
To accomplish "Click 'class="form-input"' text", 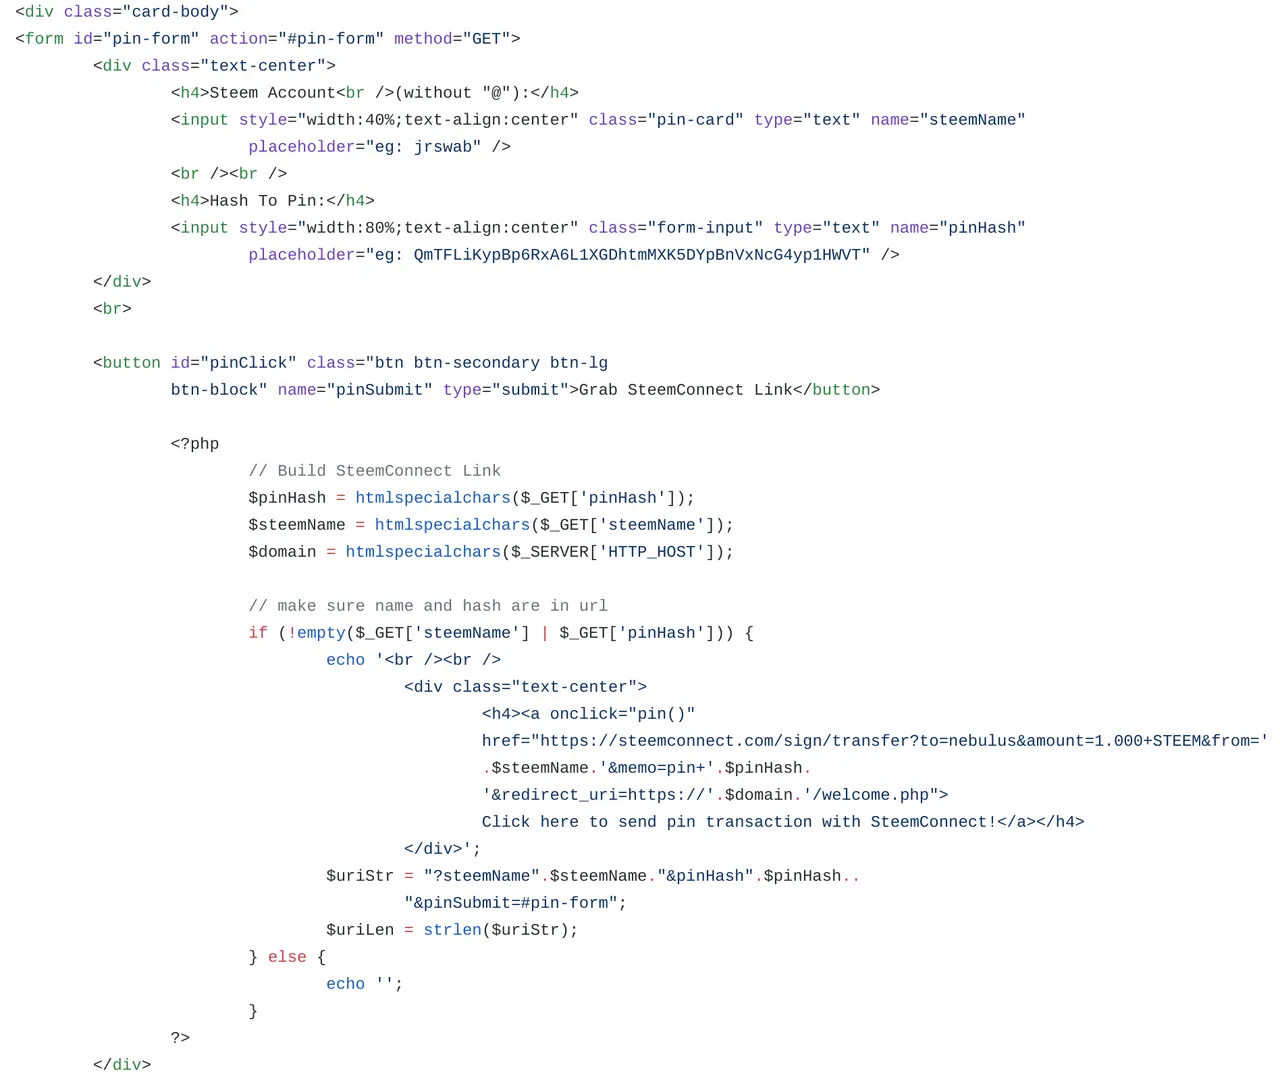I will pos(676,228).
